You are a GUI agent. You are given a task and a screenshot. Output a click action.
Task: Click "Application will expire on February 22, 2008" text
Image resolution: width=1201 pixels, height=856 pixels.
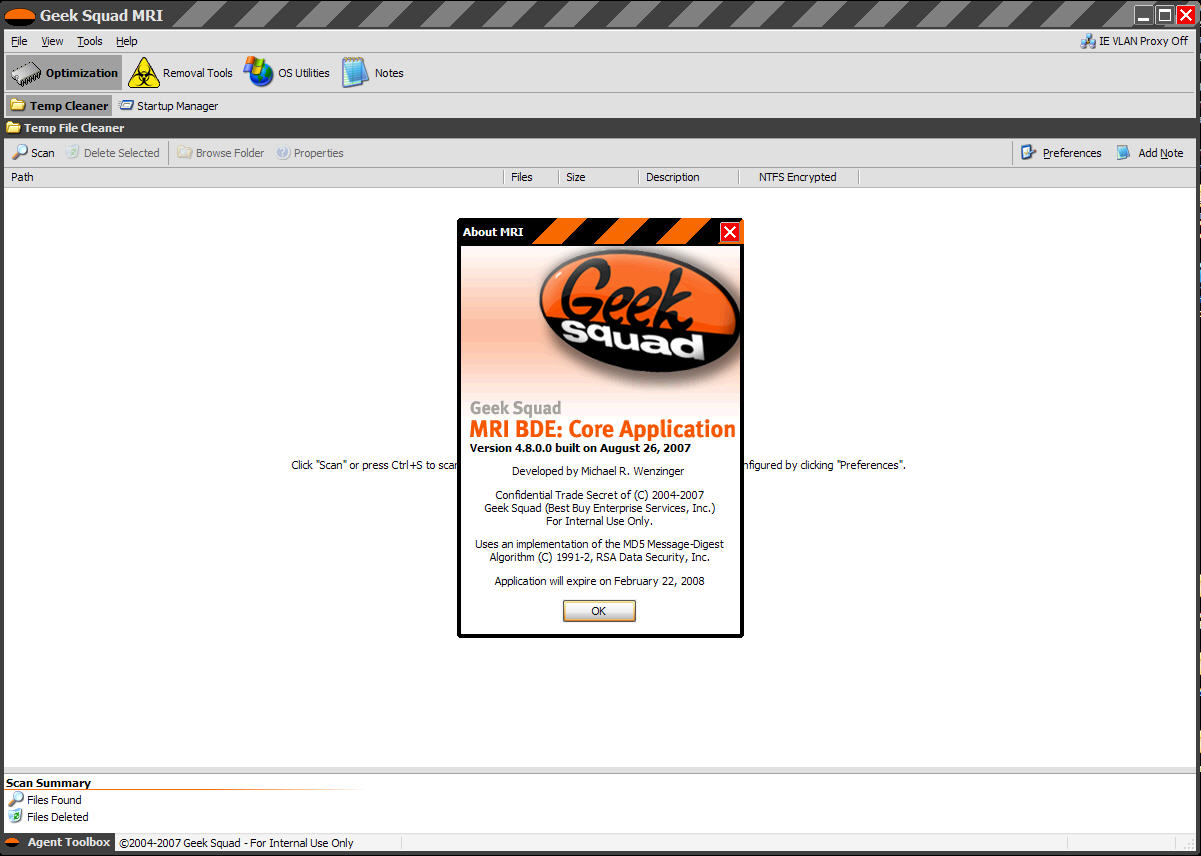(599, 581)
